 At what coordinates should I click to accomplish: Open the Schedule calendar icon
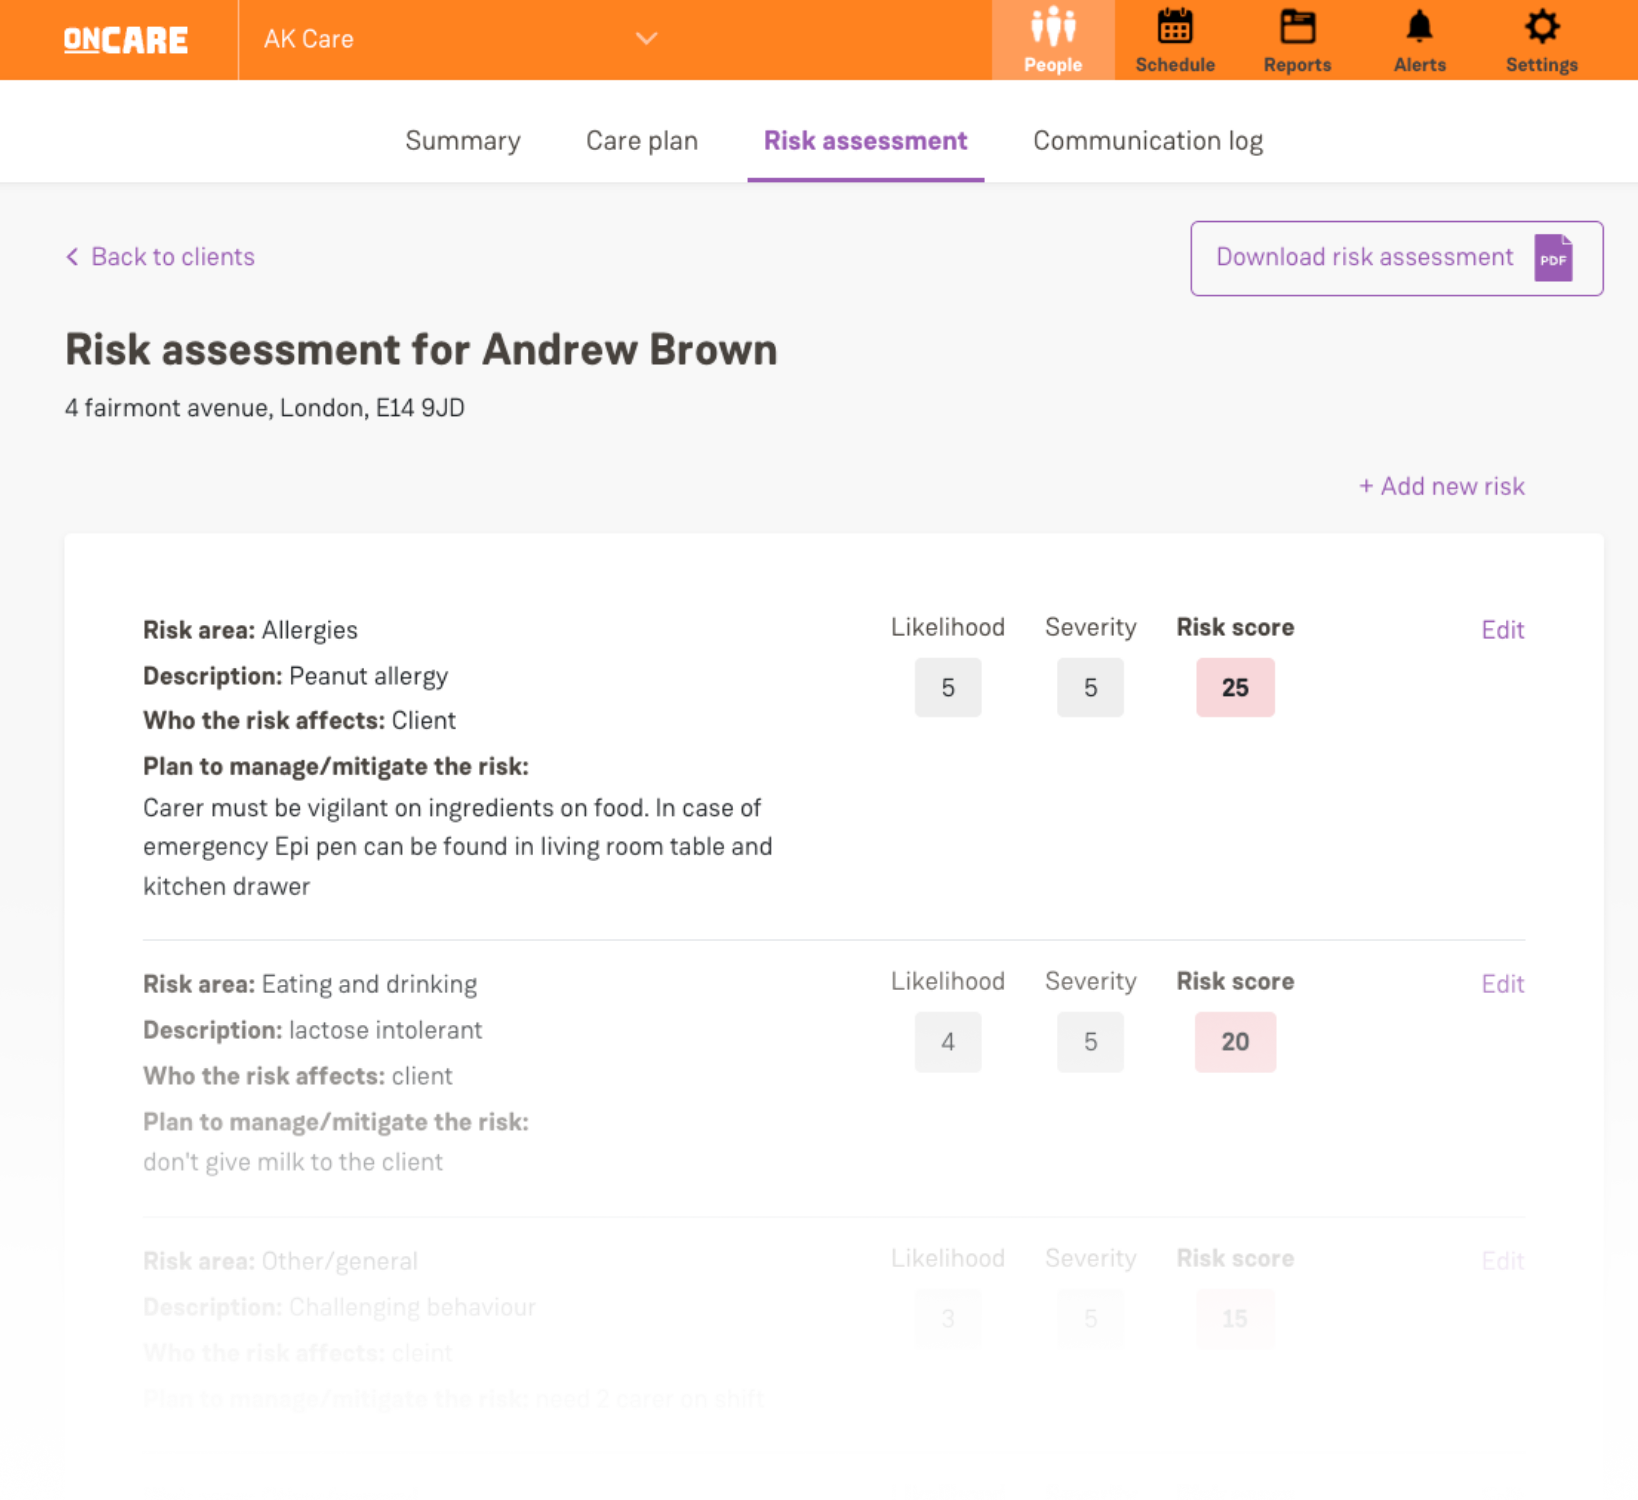point(1174,28)
